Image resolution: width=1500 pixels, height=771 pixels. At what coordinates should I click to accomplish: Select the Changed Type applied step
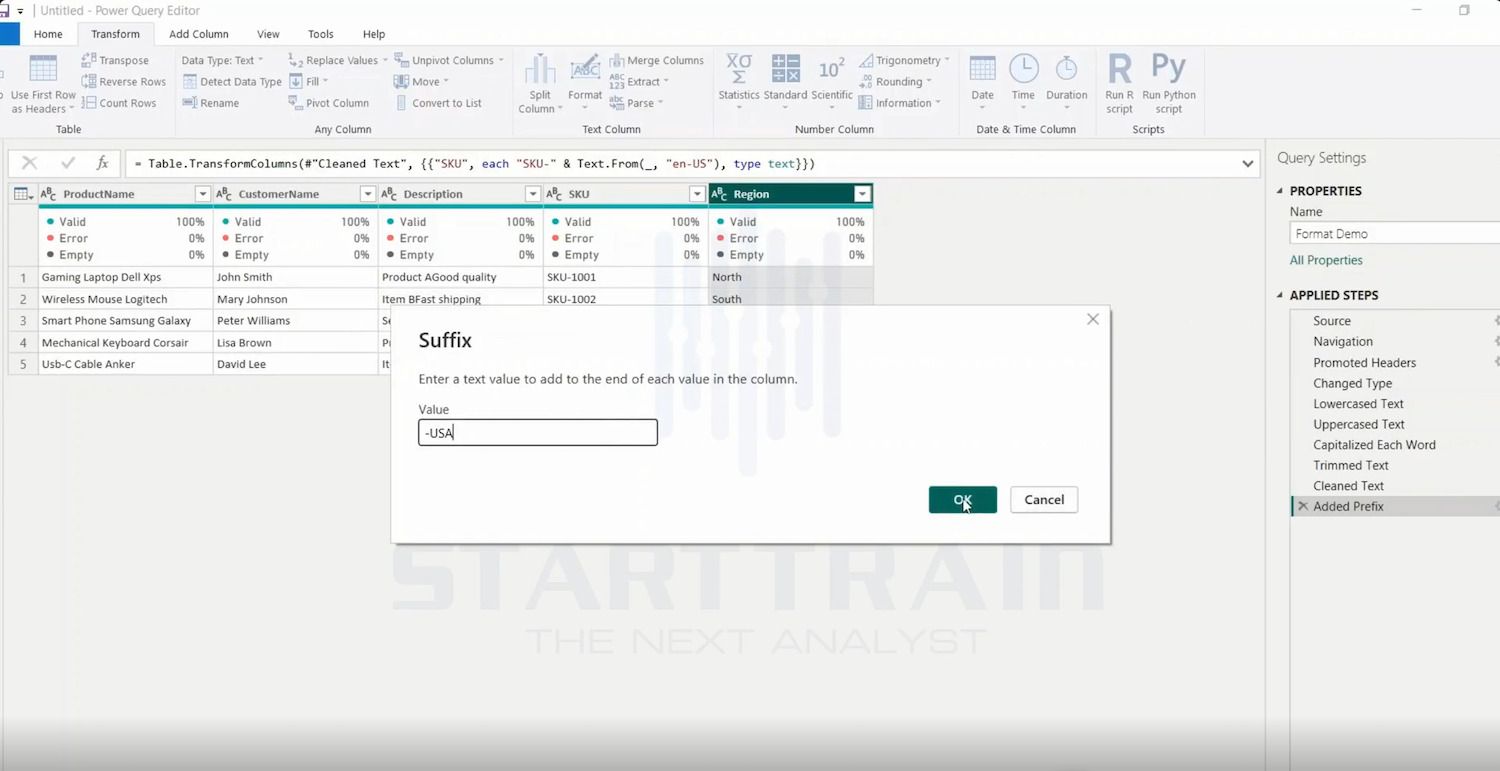point(1352,383)
